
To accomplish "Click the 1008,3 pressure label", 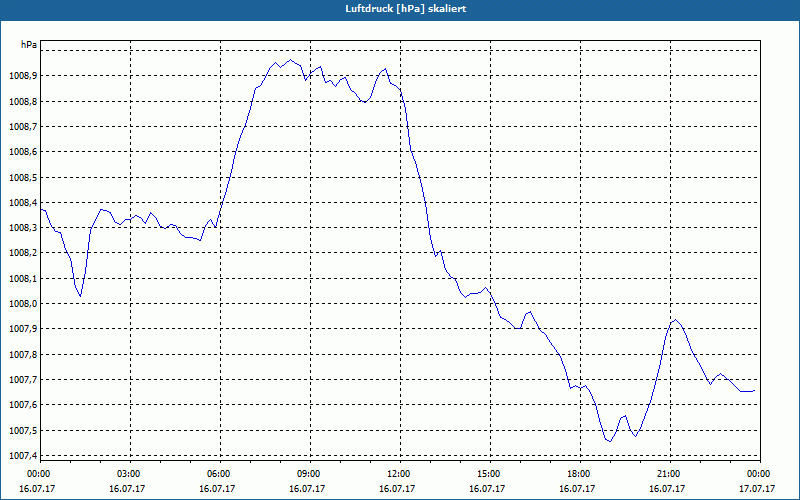I will [23, 228].
